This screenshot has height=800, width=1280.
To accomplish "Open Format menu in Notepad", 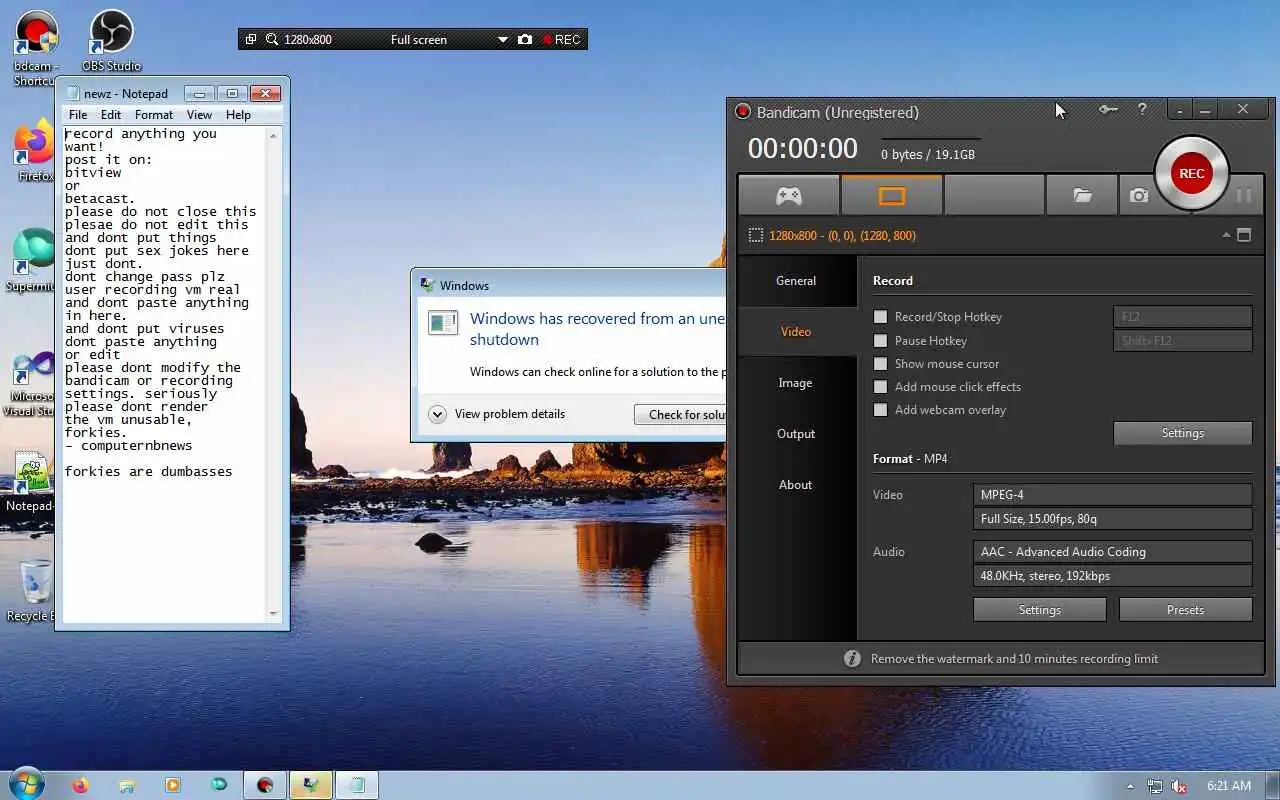I will coord(154,115).
